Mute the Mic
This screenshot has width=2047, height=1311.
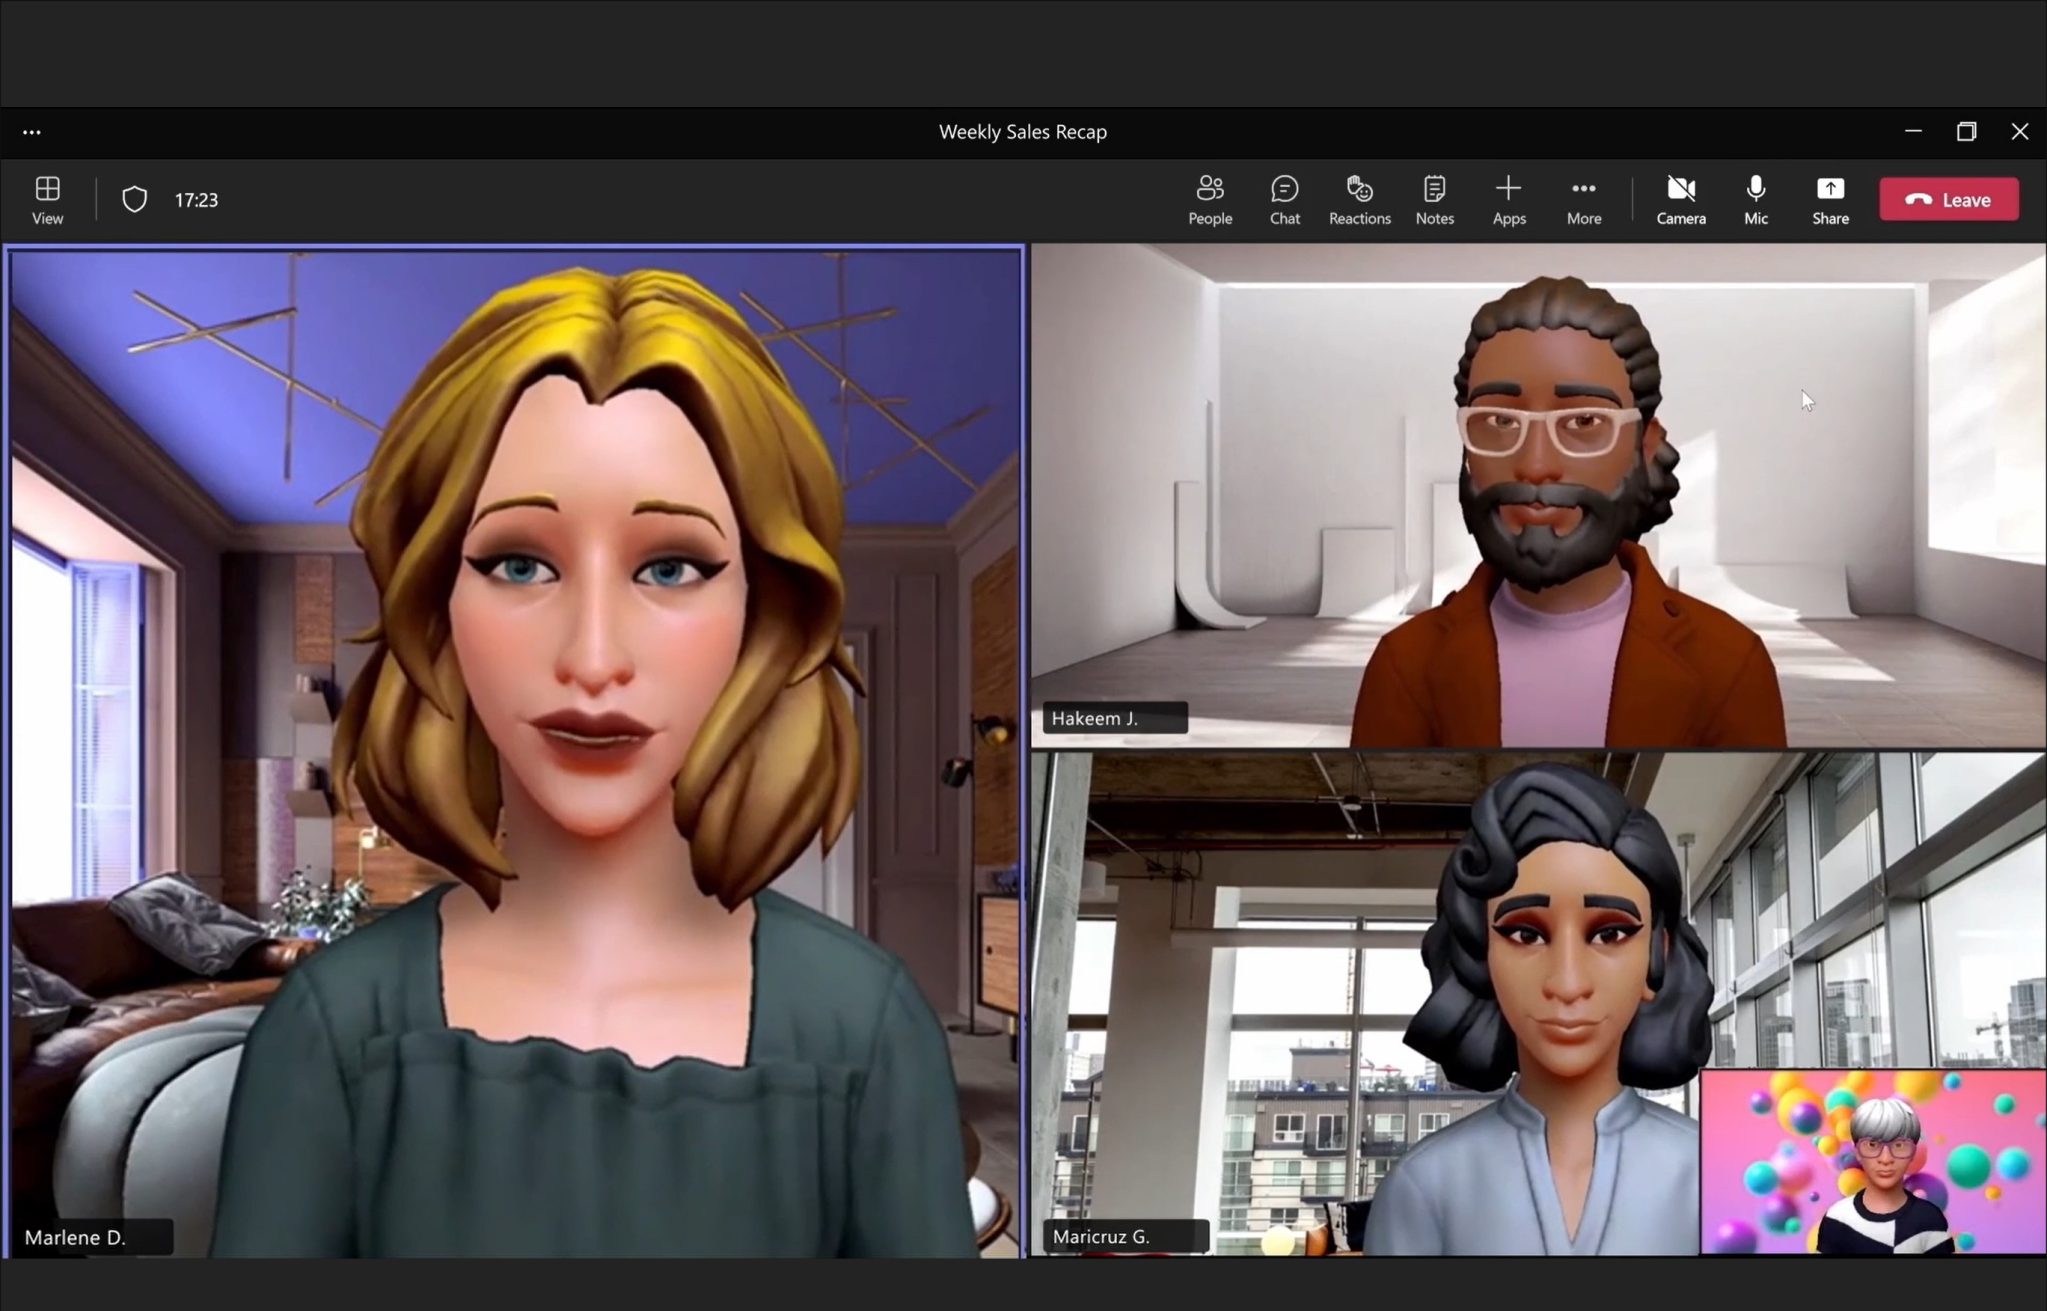tap(1755, 199)
